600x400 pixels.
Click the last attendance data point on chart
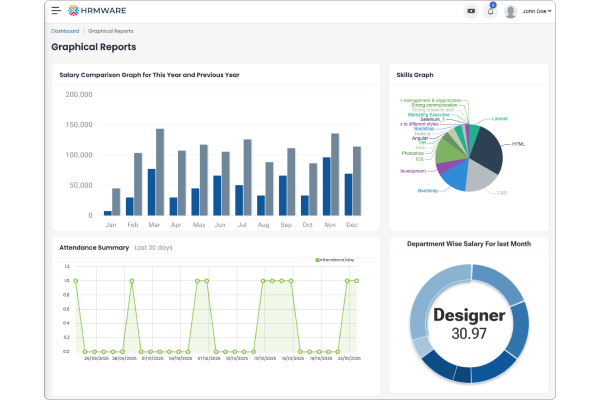(x=356, y=281)
